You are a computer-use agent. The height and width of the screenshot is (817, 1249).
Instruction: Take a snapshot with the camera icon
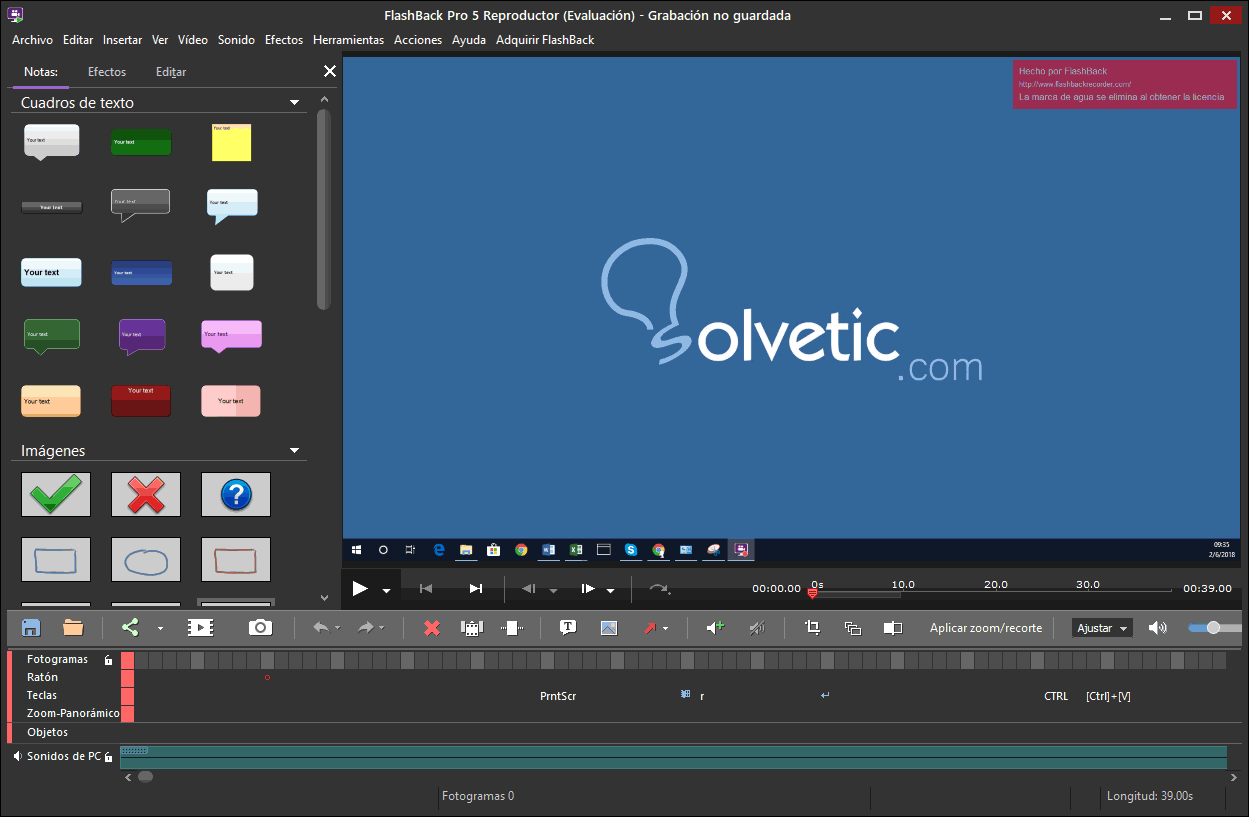260,628
